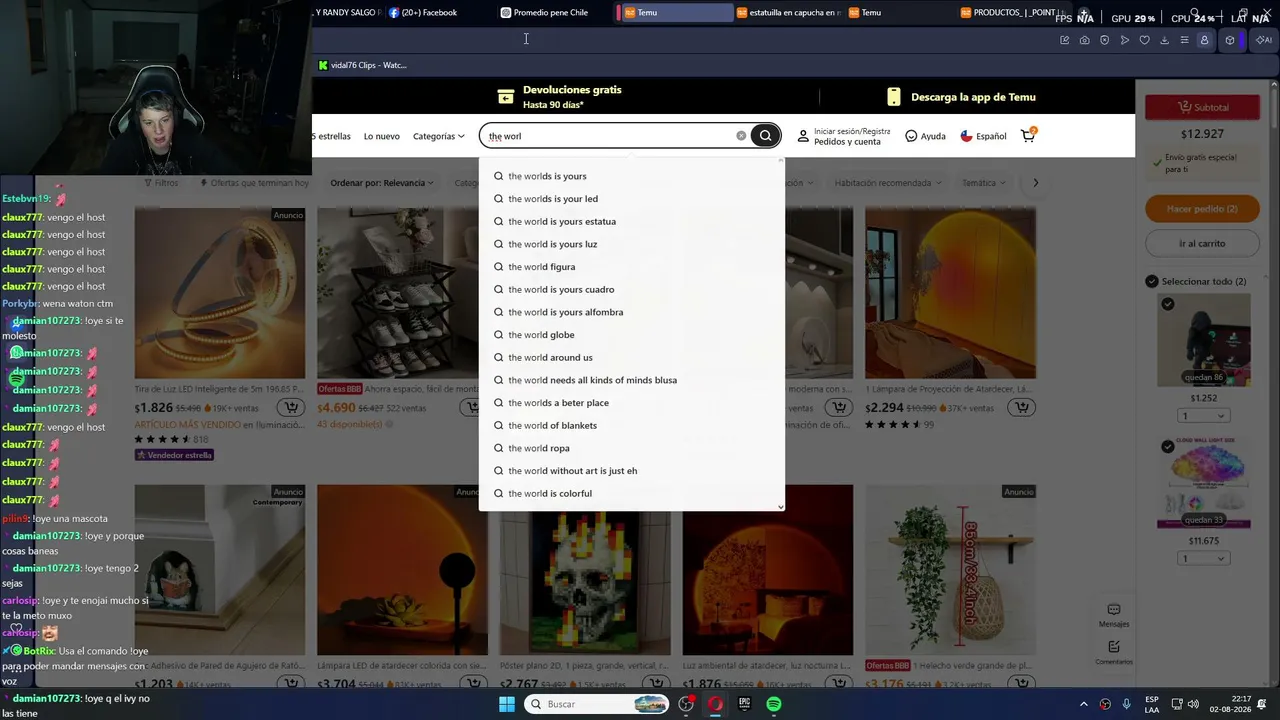Click the Filtros button
1280x720 pixels.
click(160, 183)
